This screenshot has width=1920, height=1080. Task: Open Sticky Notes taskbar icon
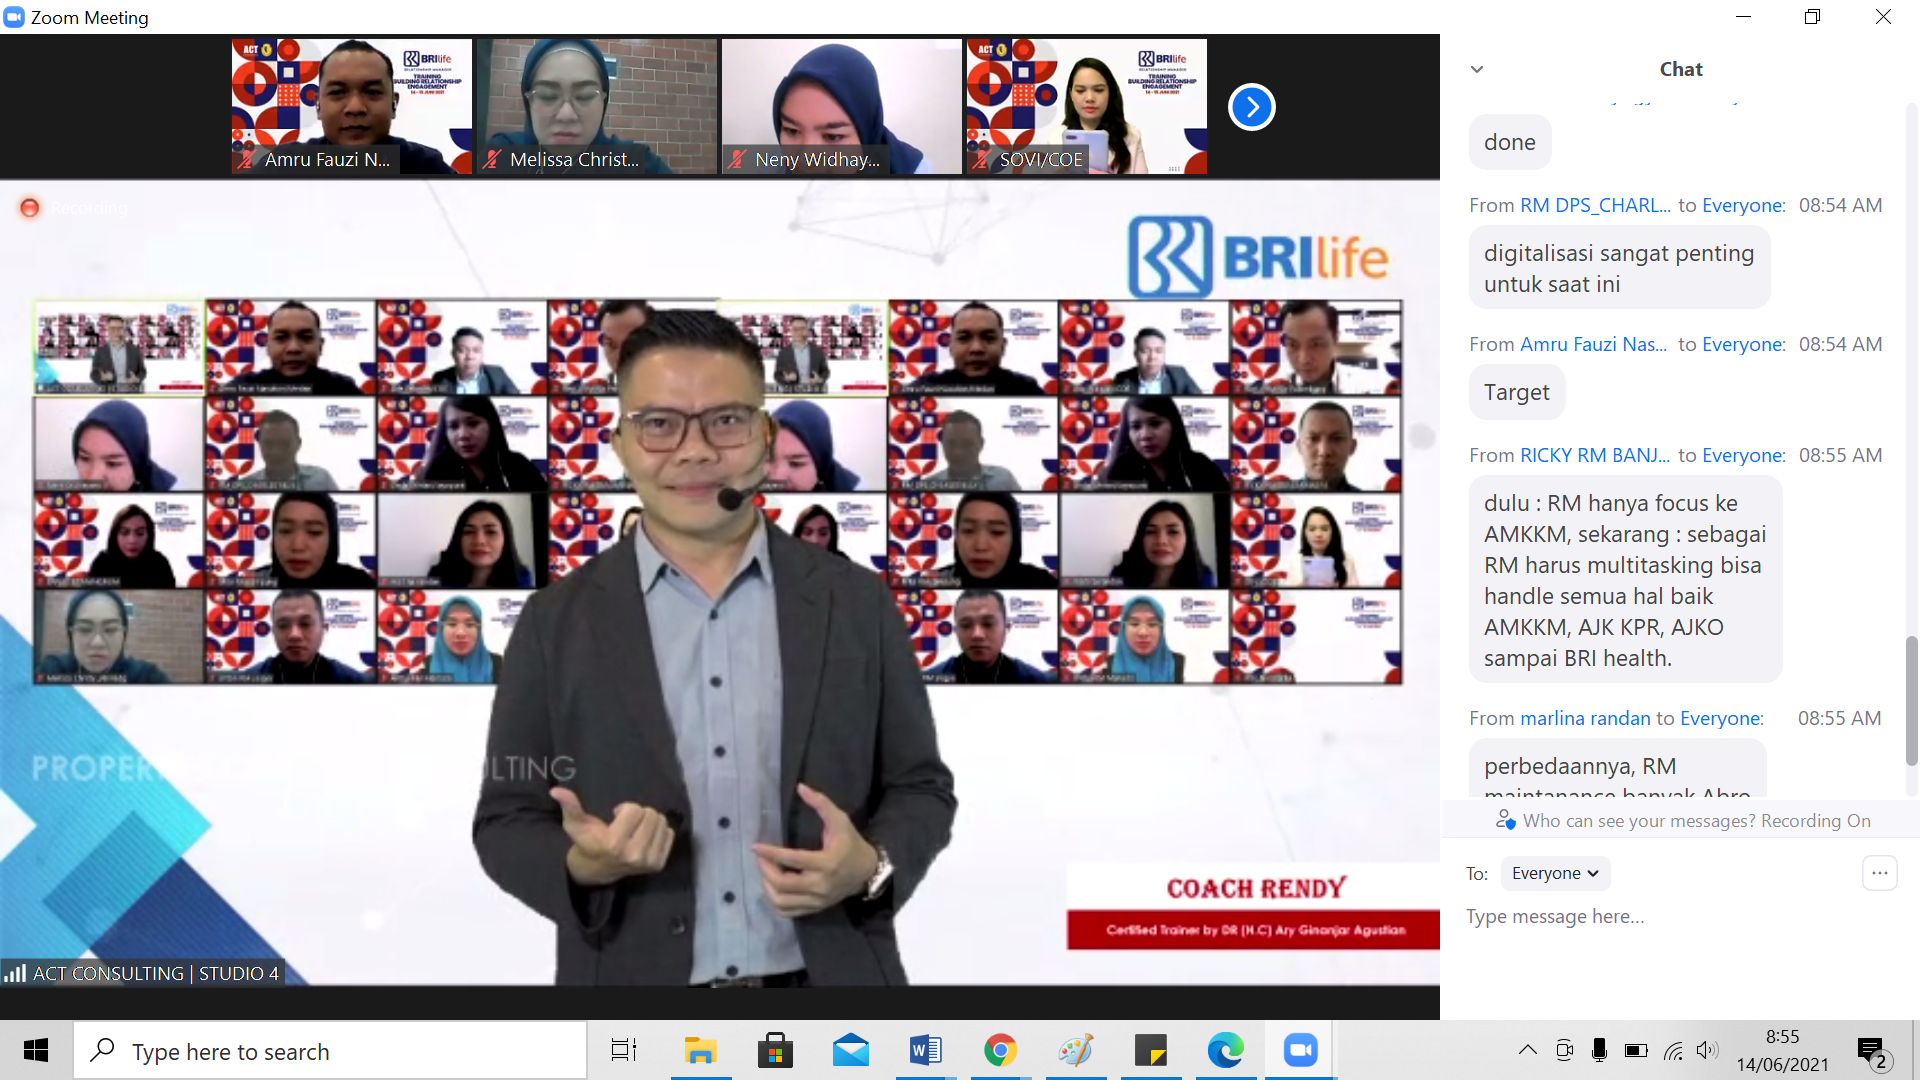click(x=1150, y=1050)
